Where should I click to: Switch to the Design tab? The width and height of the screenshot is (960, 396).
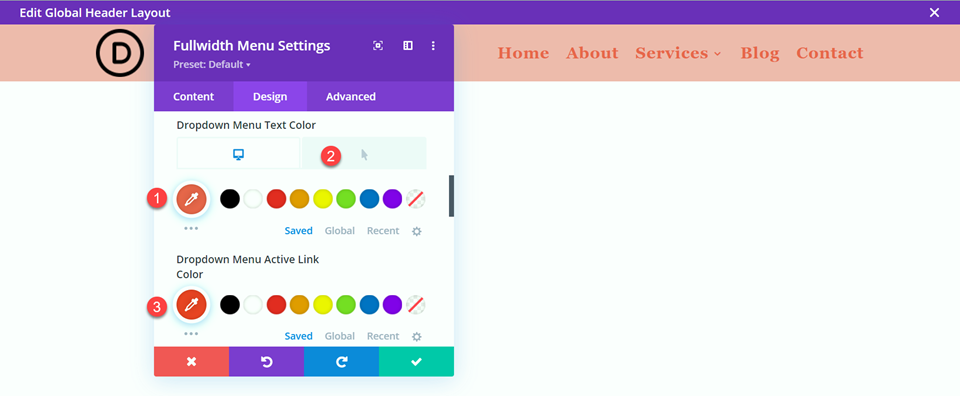point(270,97)
